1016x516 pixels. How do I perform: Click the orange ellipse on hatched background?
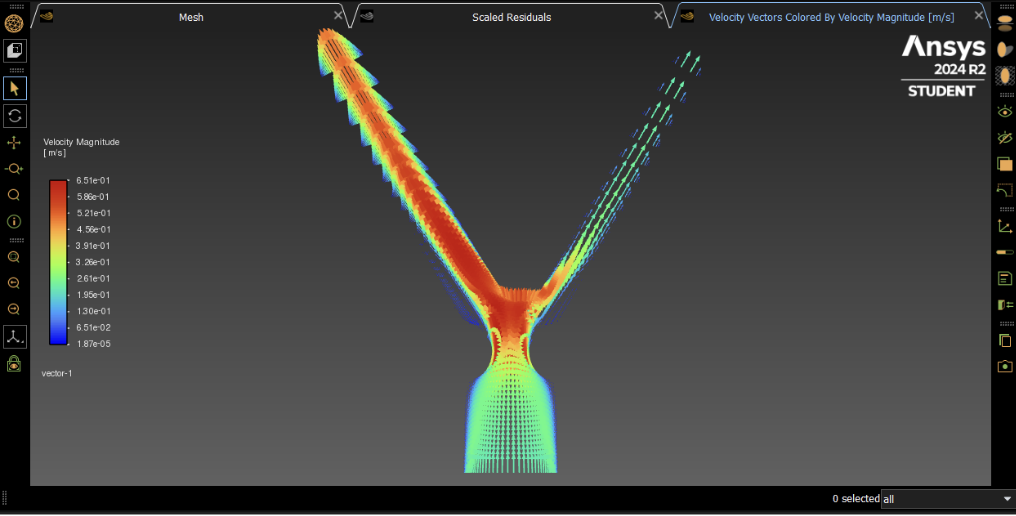[1005, 75]
